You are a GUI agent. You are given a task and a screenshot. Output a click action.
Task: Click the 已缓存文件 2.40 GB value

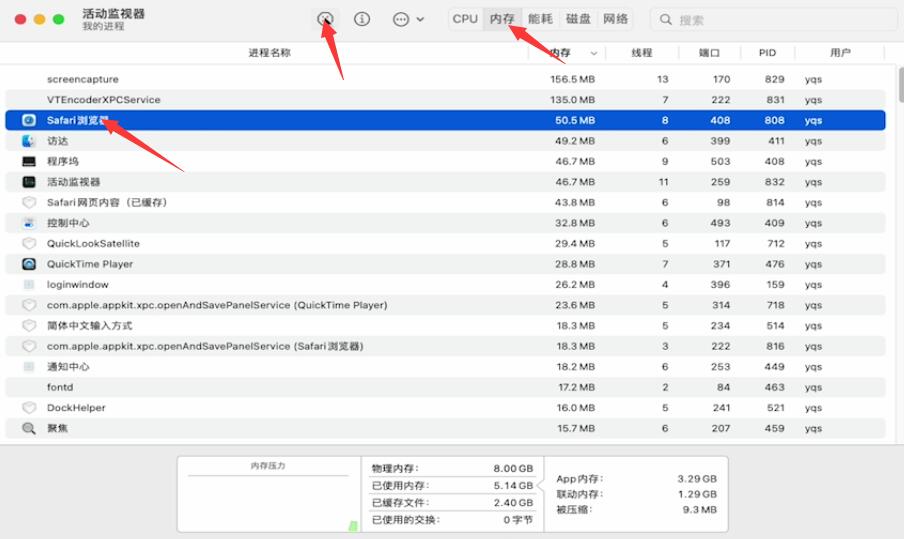point(513,503)
